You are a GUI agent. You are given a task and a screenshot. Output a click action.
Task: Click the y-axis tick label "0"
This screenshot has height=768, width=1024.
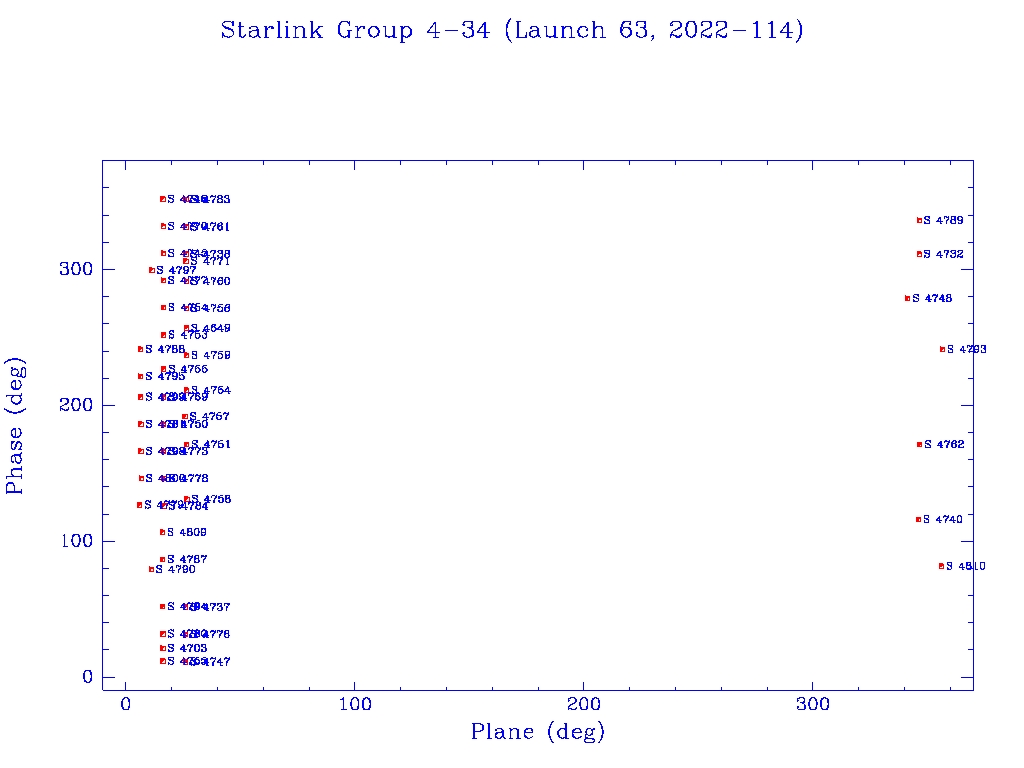click(88, 677)
